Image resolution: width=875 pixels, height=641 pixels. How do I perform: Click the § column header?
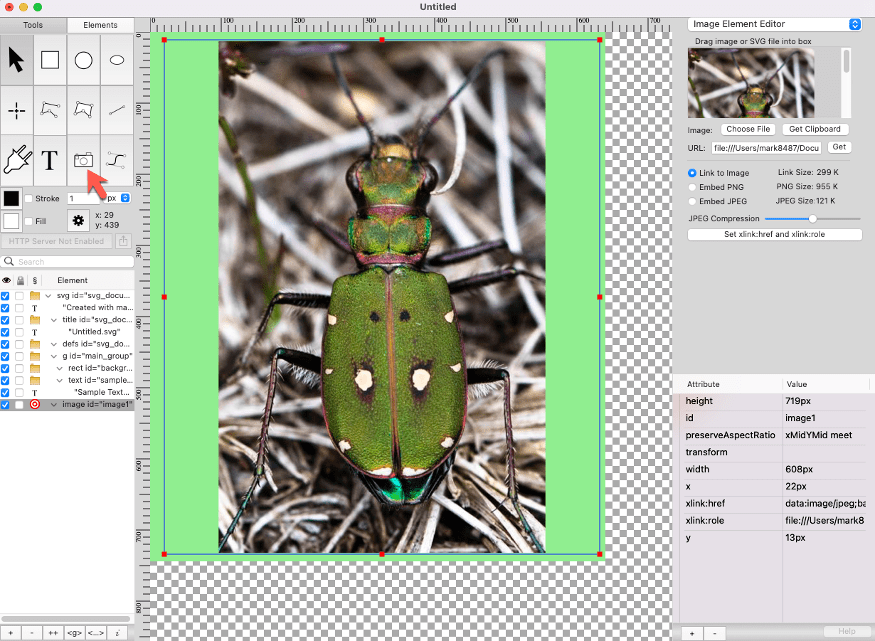click(x=35, y=280)
